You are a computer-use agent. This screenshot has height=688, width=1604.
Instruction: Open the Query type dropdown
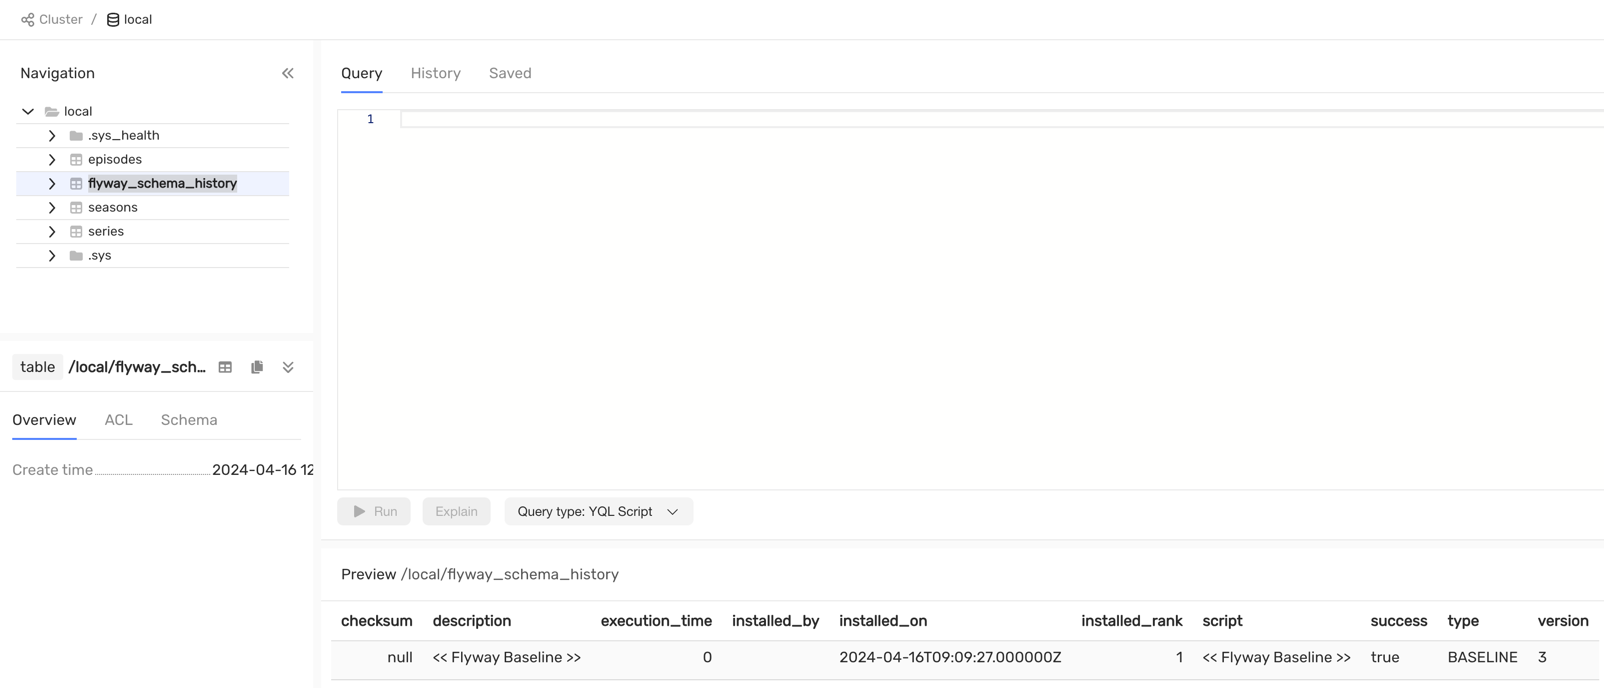pyautogui.click(x=598, y=511)
